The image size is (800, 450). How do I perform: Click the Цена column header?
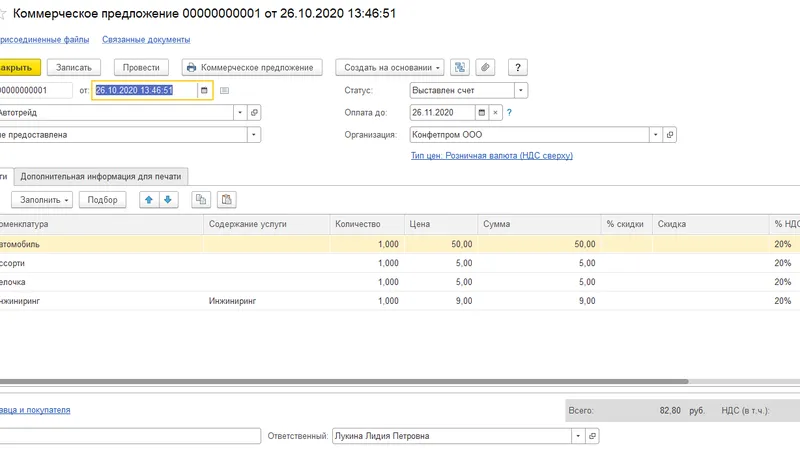[441, 224]
